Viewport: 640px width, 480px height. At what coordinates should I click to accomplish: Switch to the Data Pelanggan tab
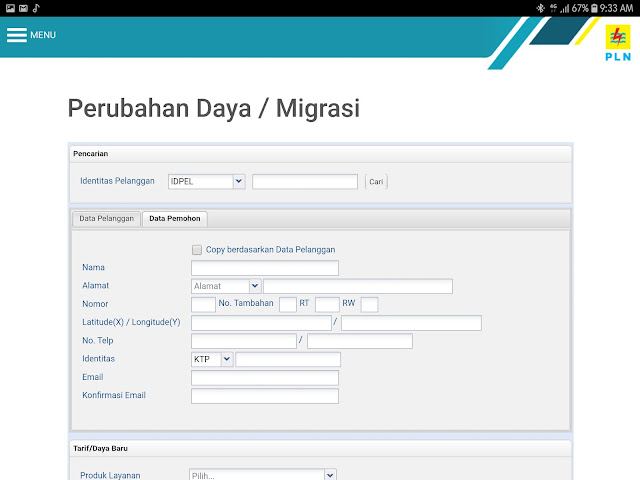107,219
